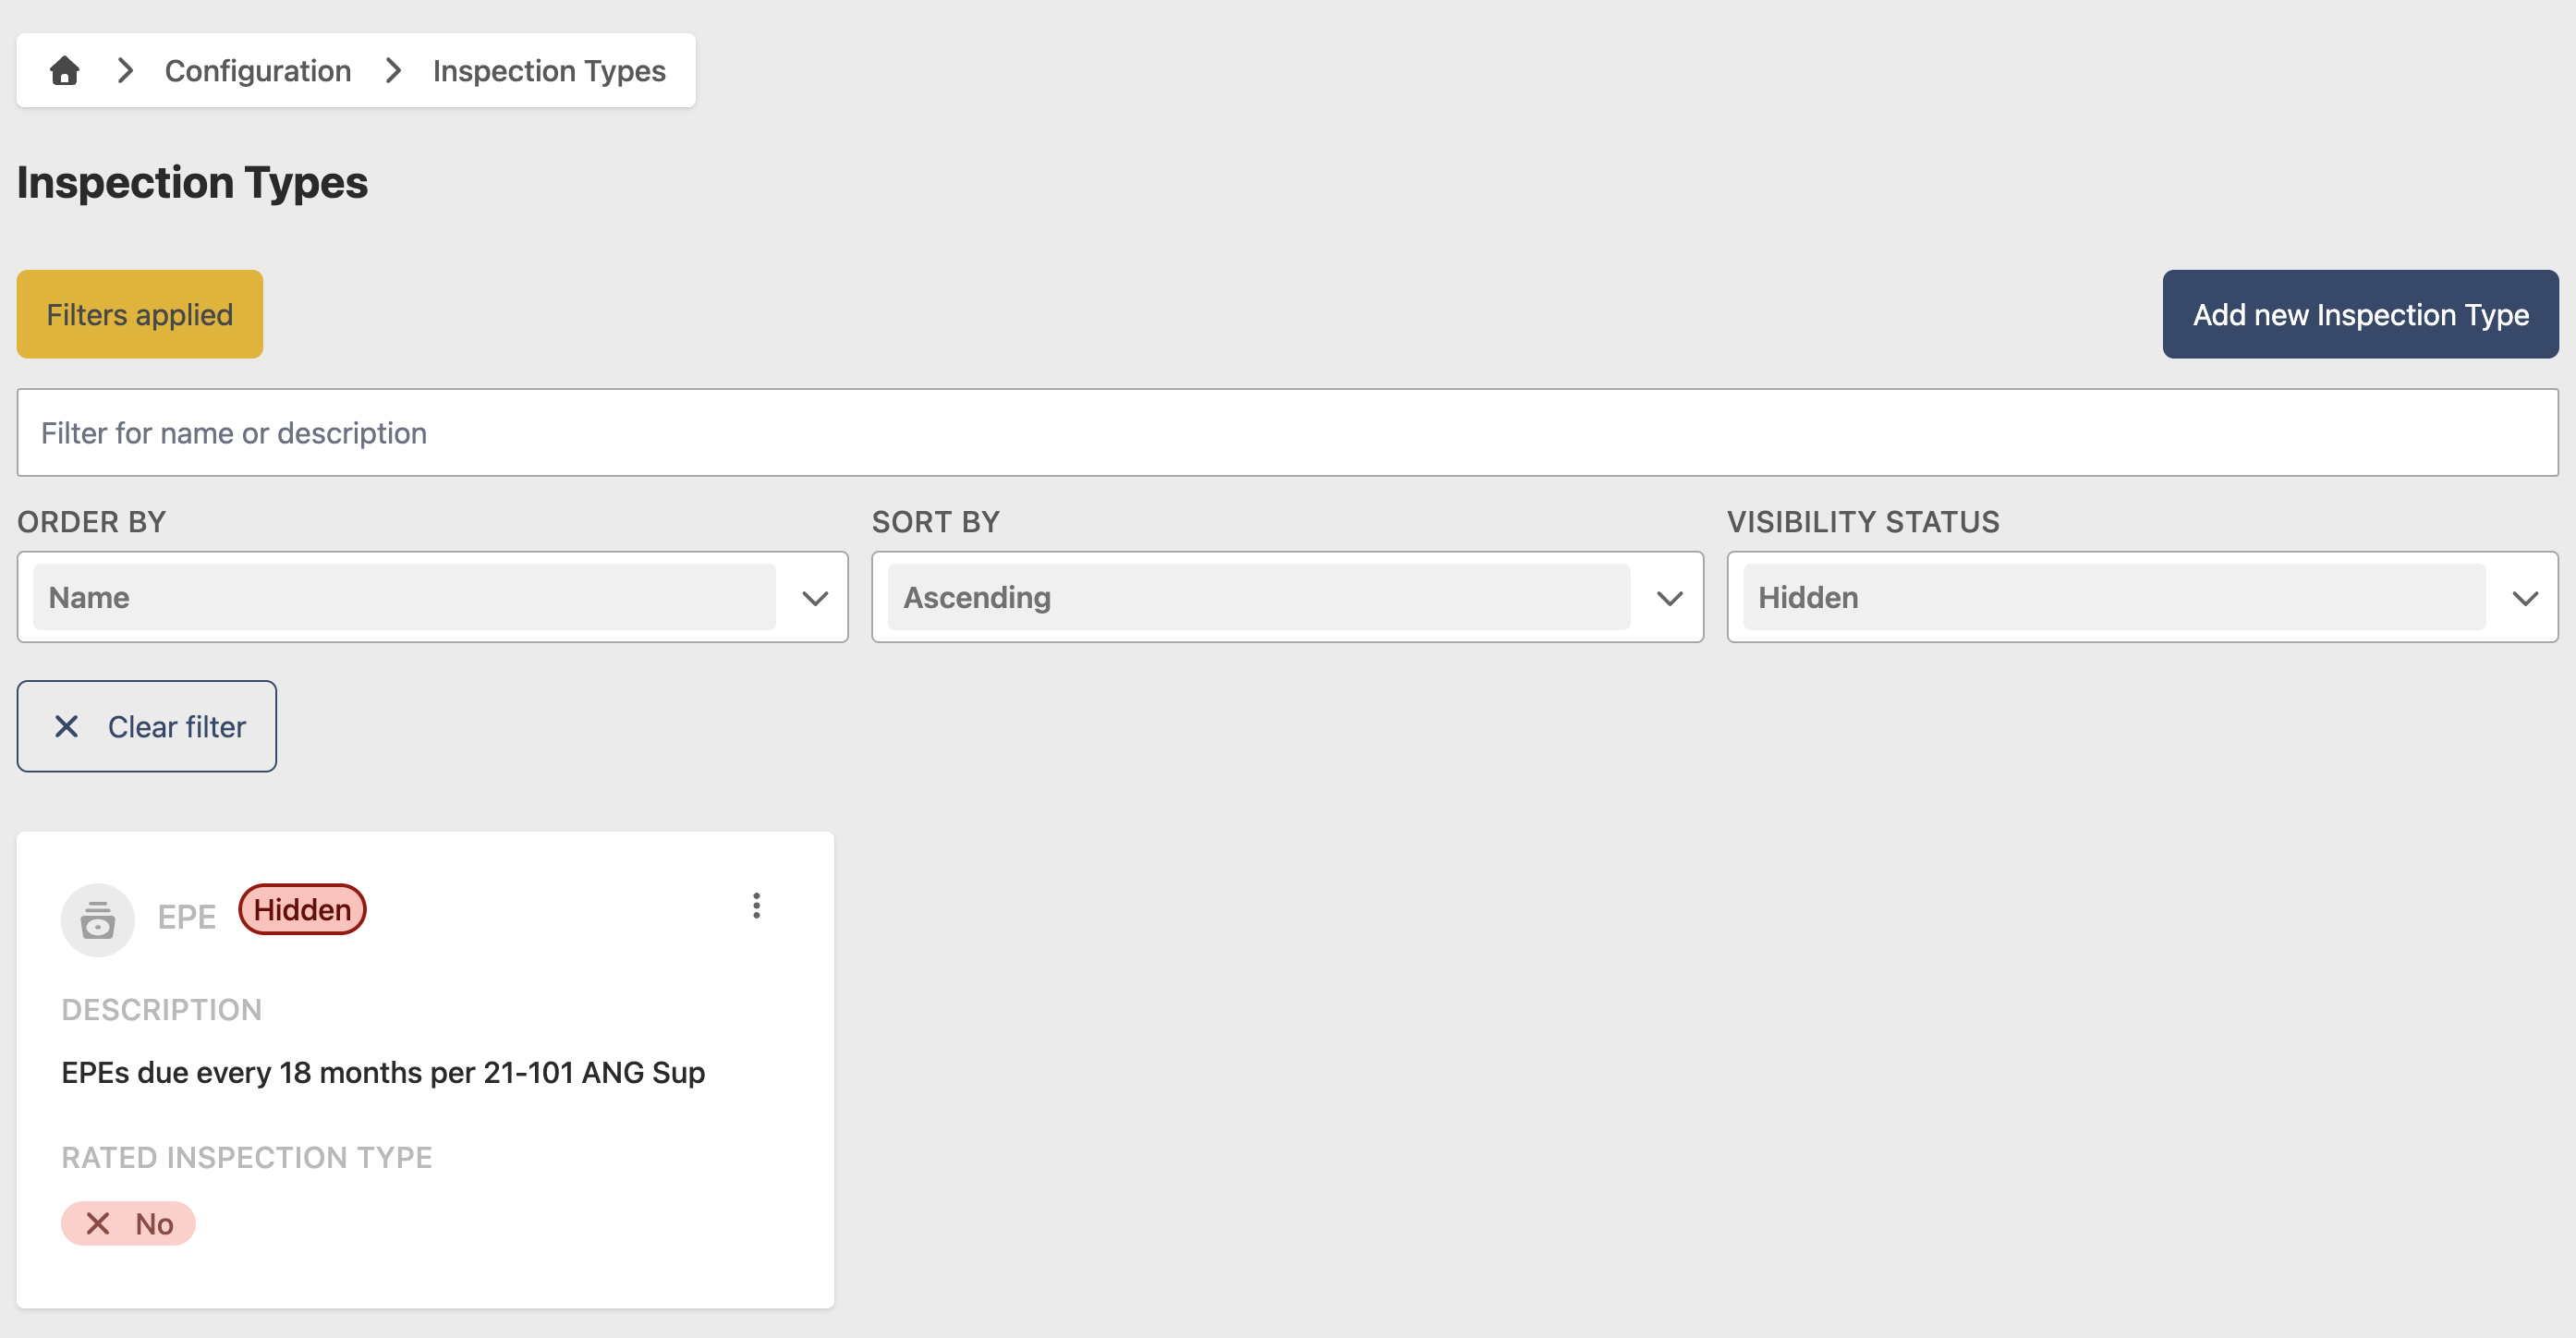Open Configuration breadcrumb link
This screenshot has width=2576, height=1338.
pyautogui.click(x=258, y=71)
